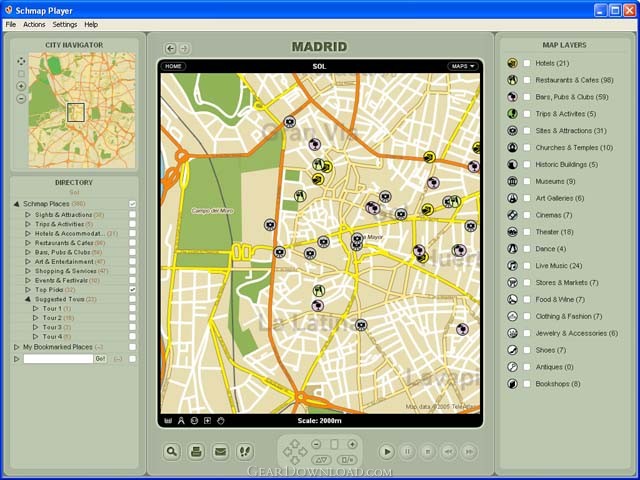Expand the Tour 1 node
The height and width of the screenshot is (480, 640).
point(36,309)
